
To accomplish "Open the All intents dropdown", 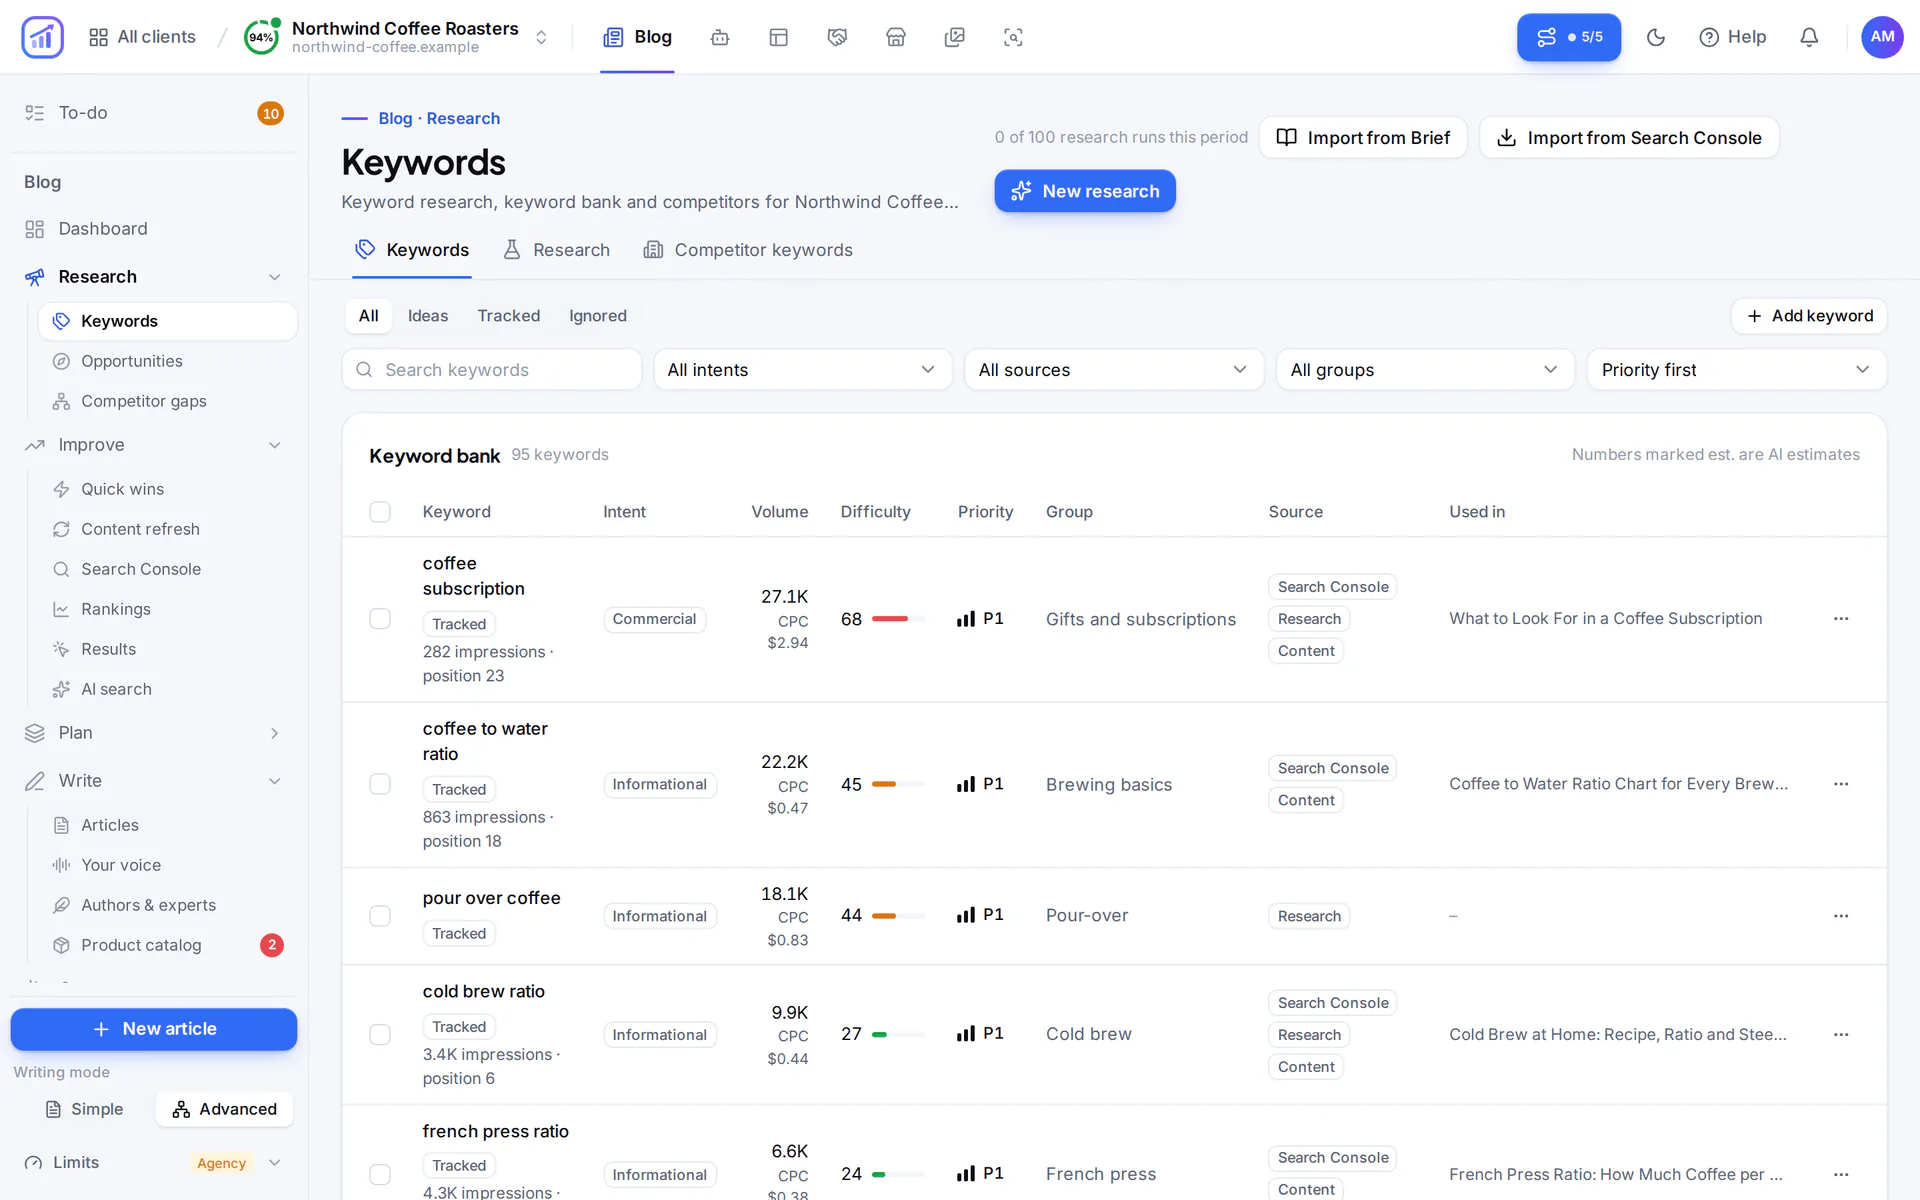I will (x=802, y=370).
